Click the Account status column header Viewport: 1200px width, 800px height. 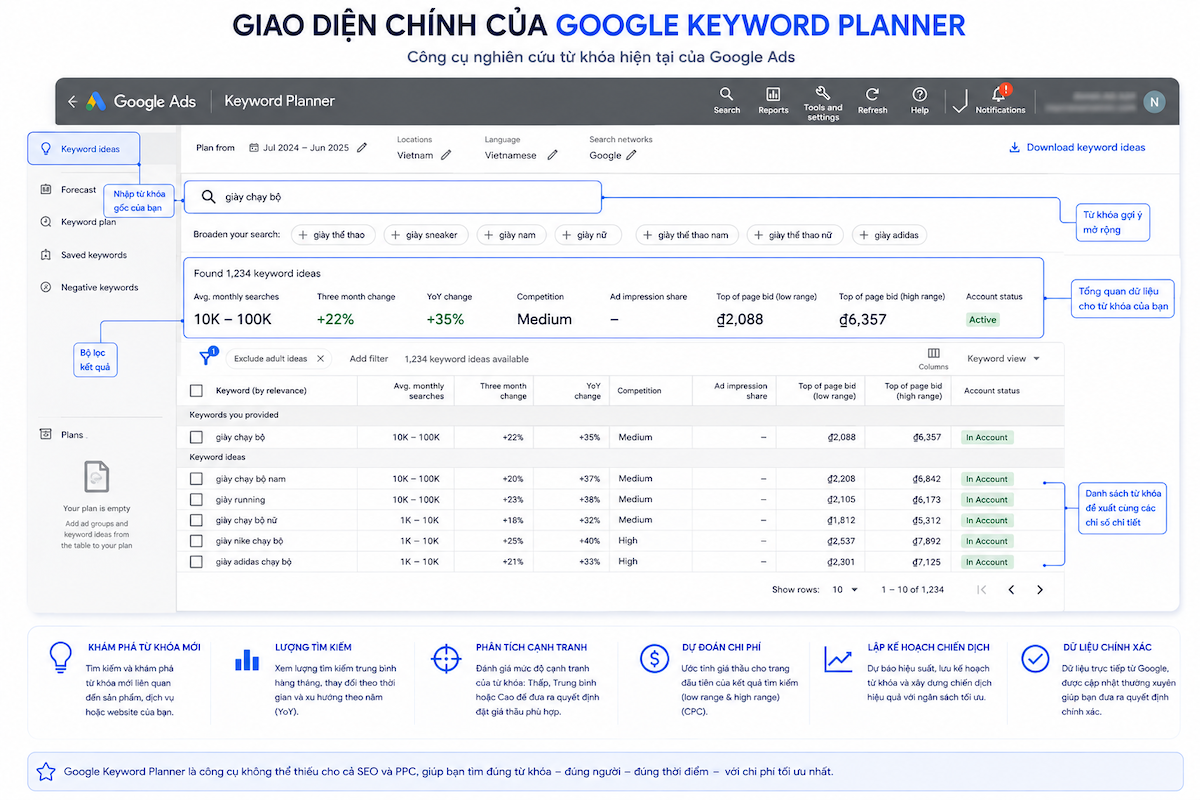point(992,391)
